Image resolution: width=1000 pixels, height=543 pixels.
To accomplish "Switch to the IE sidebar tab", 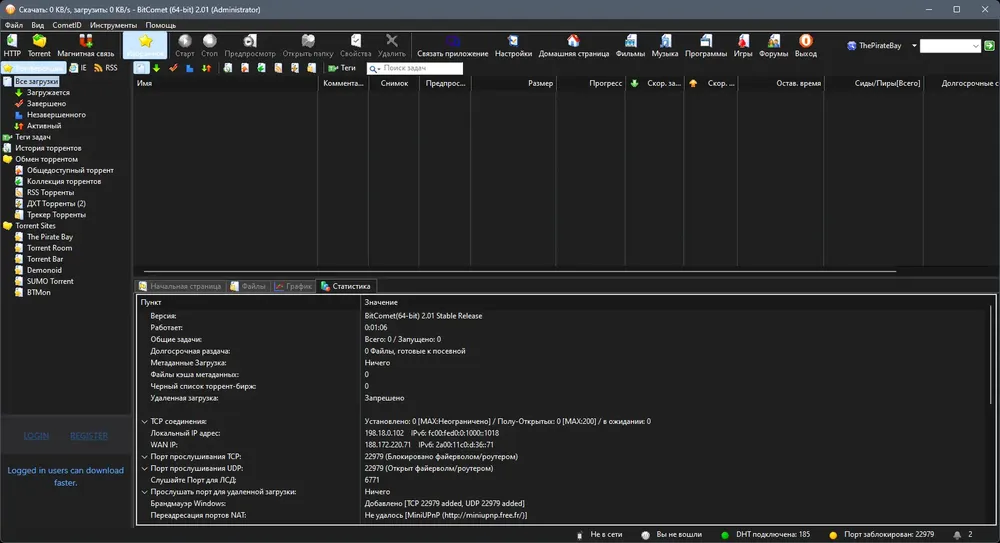I will point(78,68).
